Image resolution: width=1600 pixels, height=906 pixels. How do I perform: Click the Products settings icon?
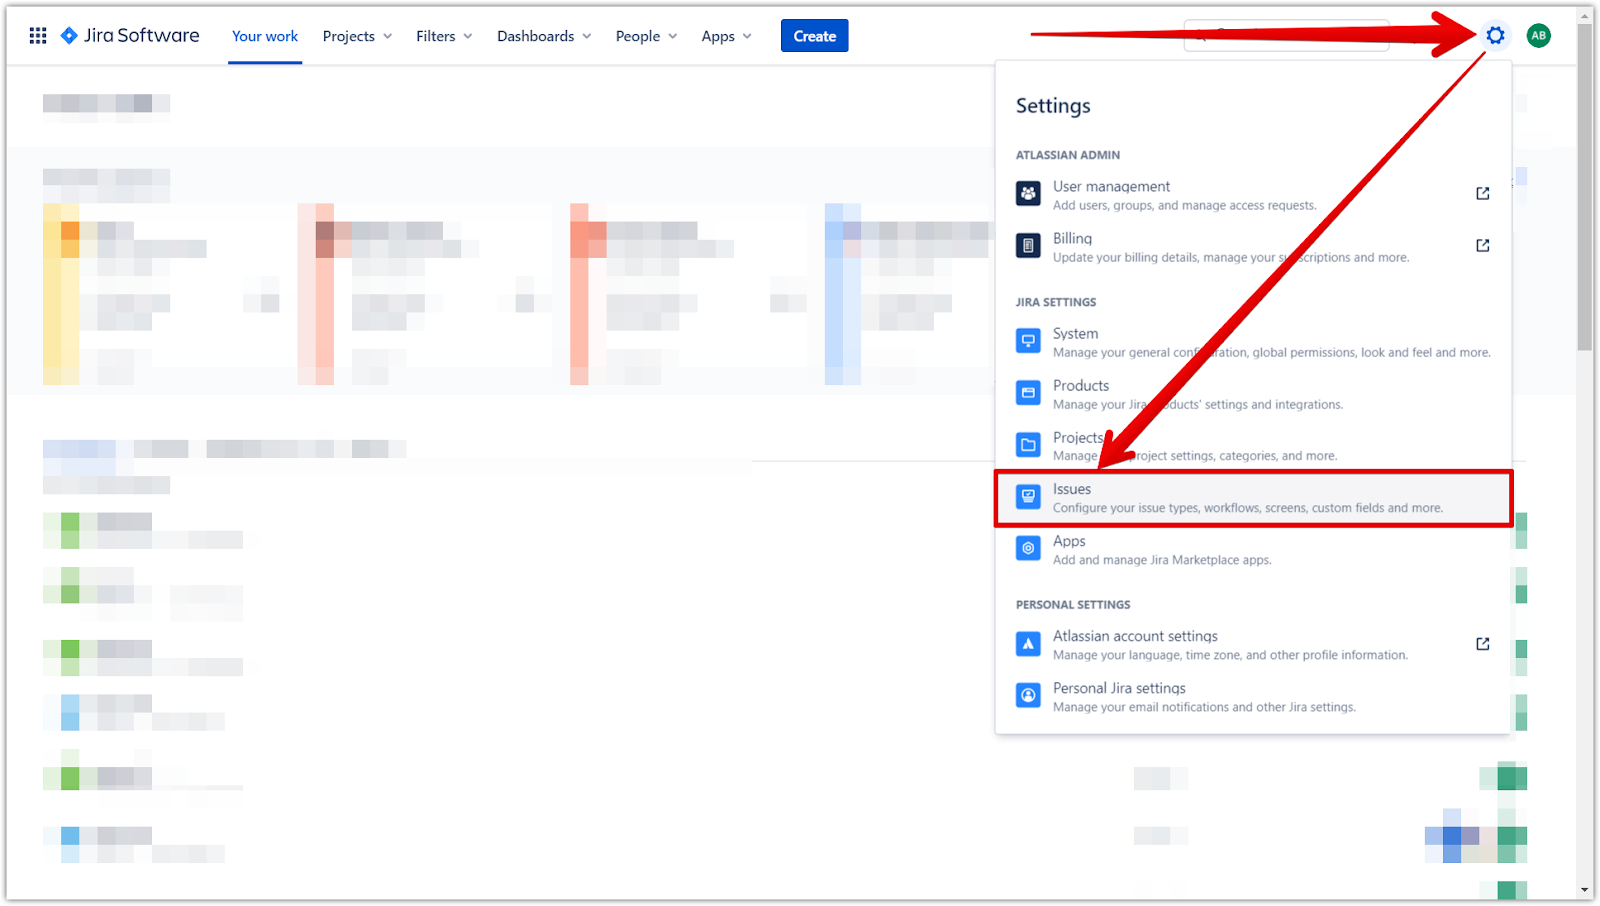pos(1028,393)
